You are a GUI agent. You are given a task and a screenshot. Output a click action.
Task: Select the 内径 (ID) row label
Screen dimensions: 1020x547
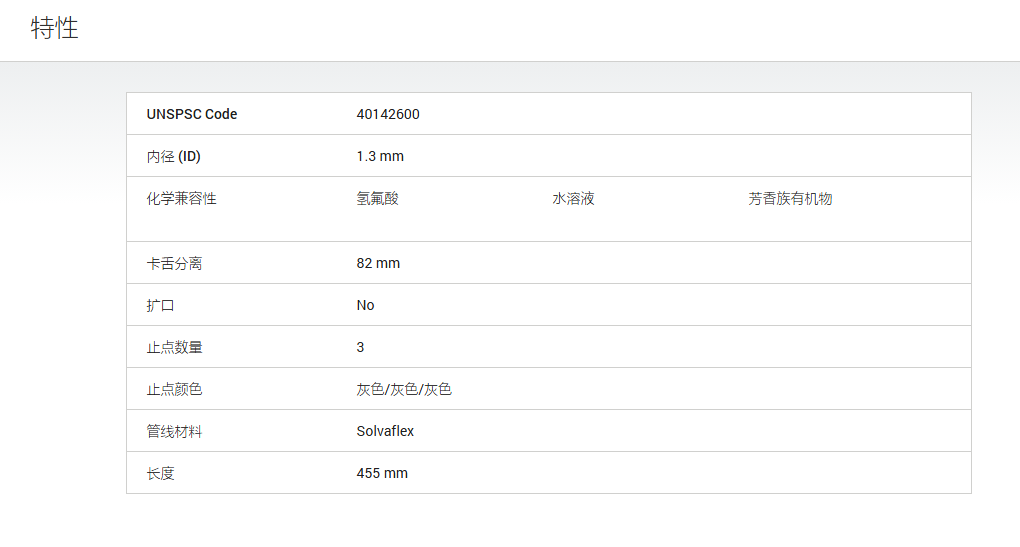tap(174, 157)
